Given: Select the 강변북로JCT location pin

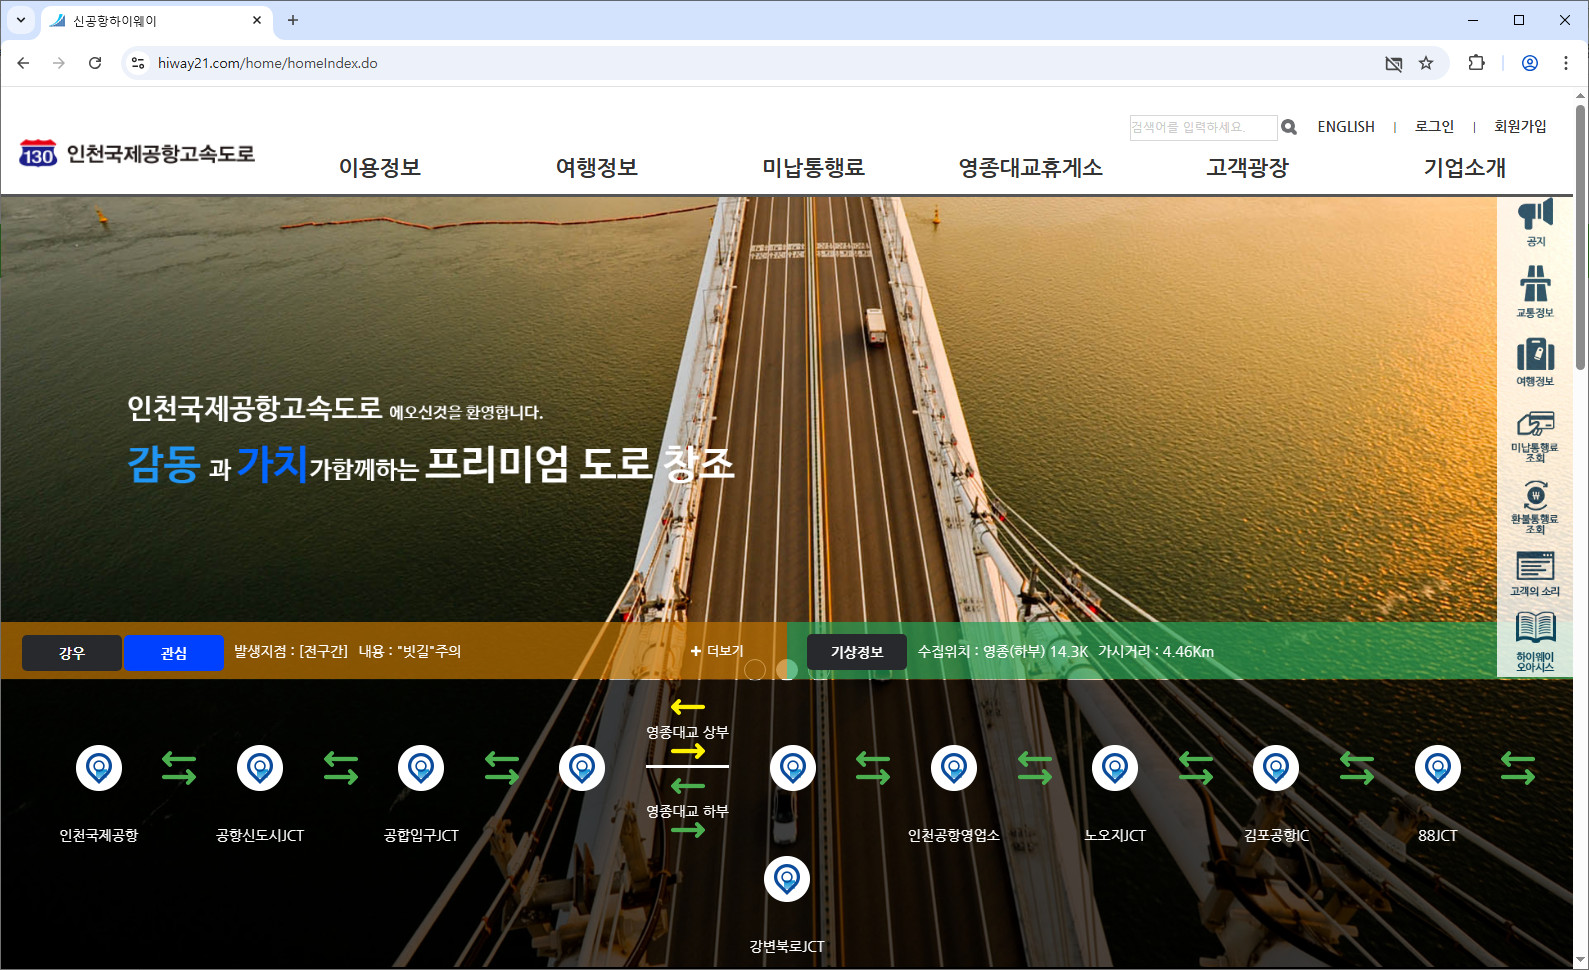Looking at the screenshot, I should 787,879.
